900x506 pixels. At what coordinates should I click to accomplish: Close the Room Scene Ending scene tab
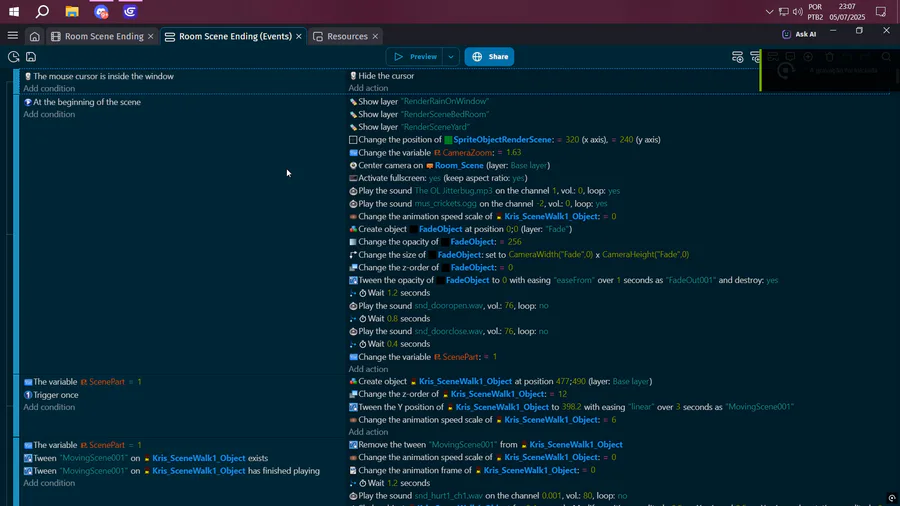(150, 36)
